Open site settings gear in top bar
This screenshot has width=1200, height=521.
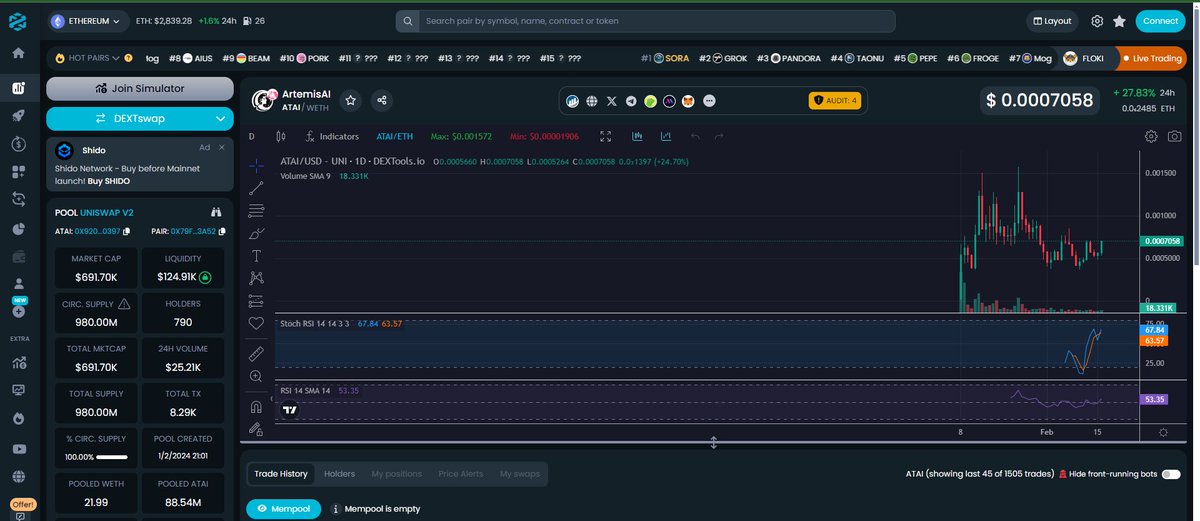click(1097, 21)
